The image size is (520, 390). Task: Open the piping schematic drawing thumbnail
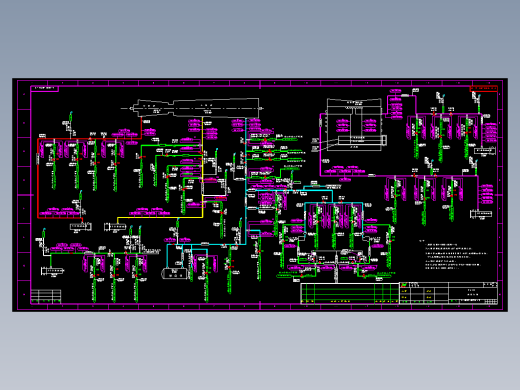click(x=260, y=195)
